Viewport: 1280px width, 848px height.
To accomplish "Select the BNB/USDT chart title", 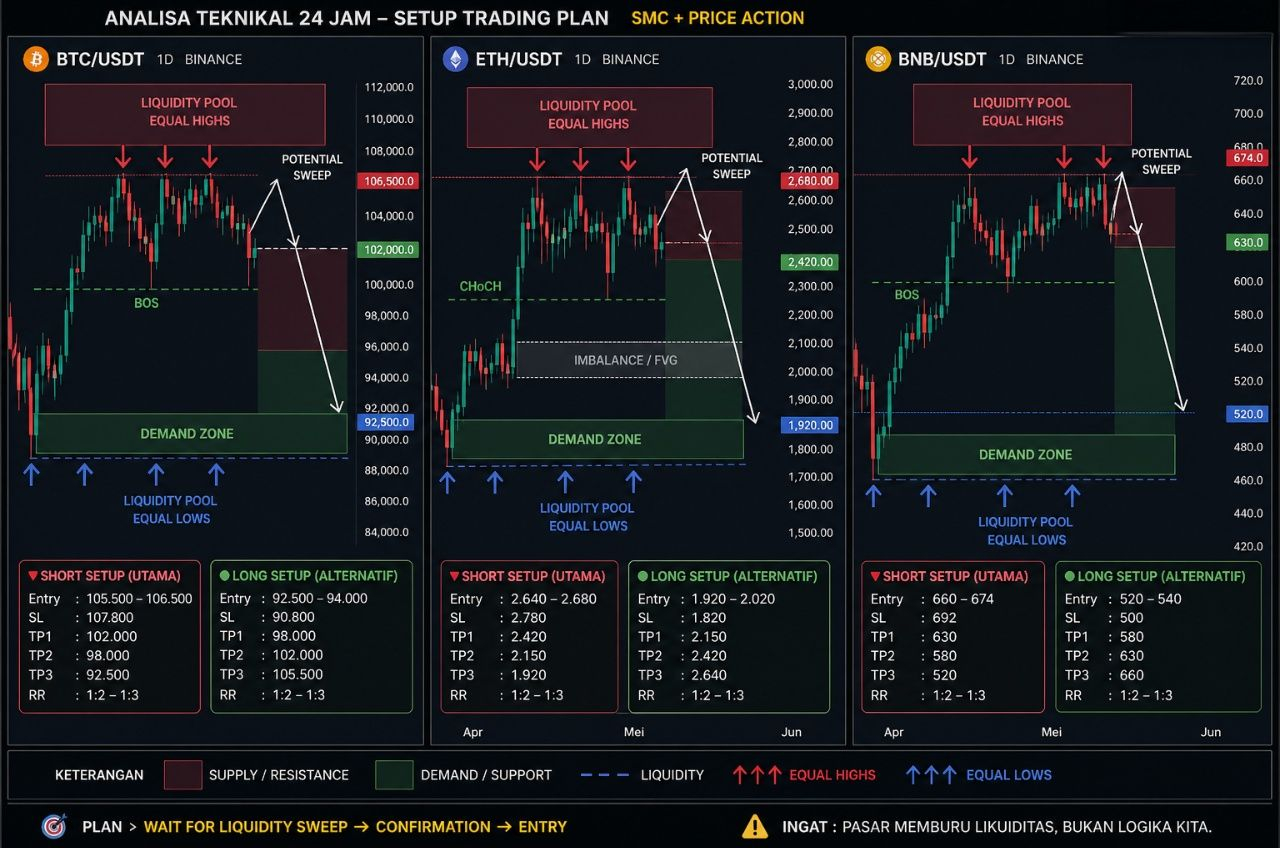I will pyautogui.click(x=942, y=60).
